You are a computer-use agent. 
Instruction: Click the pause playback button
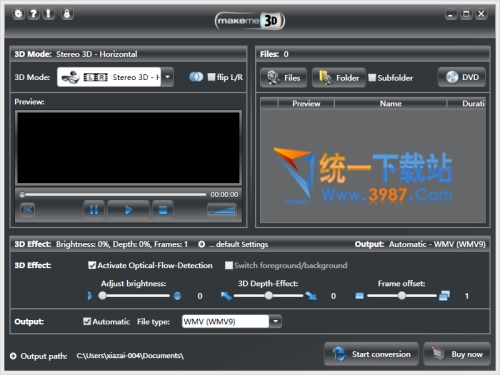[94, 210]
